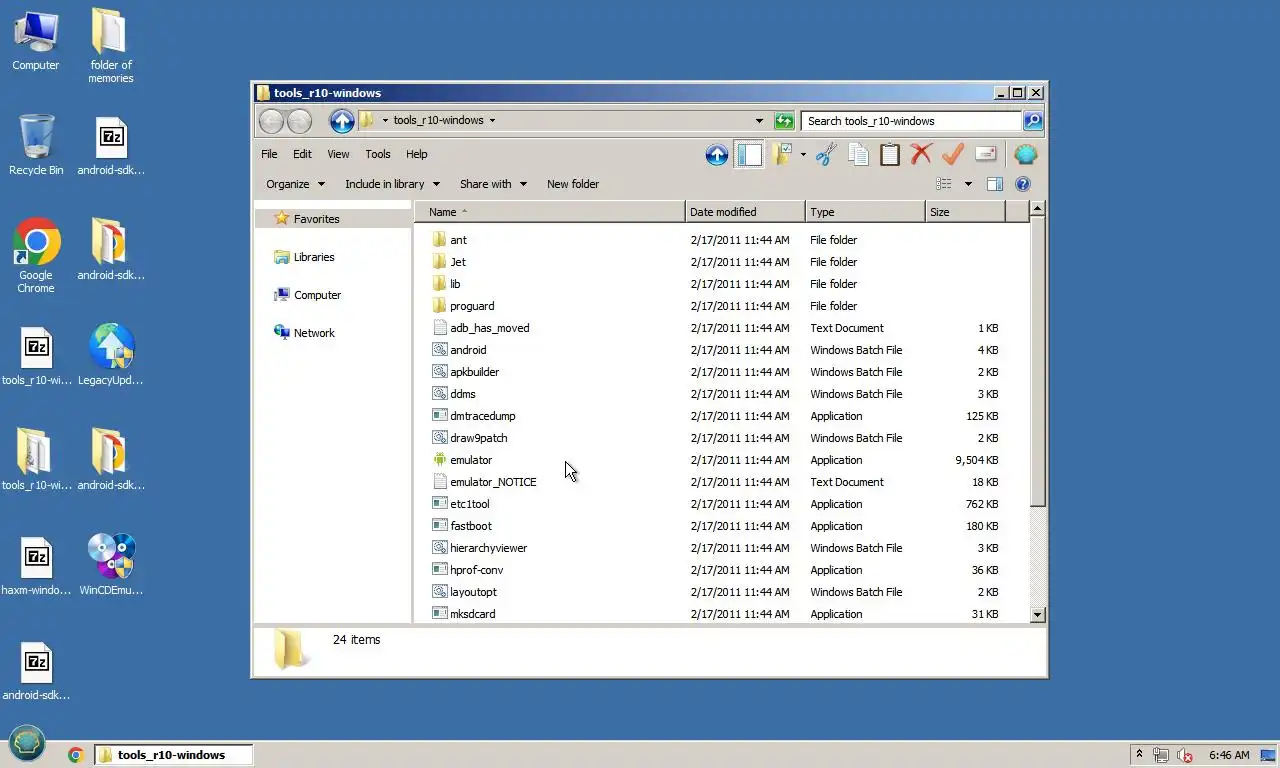Show hidden tray icons arrow
Viewport: 1280px width, 768px height.
[x=1138, y=755]
